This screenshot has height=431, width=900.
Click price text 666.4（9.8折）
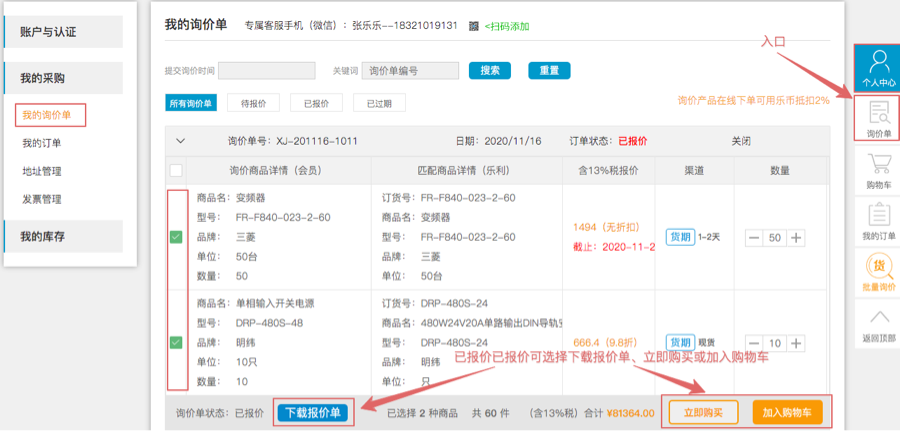[606, 343]
